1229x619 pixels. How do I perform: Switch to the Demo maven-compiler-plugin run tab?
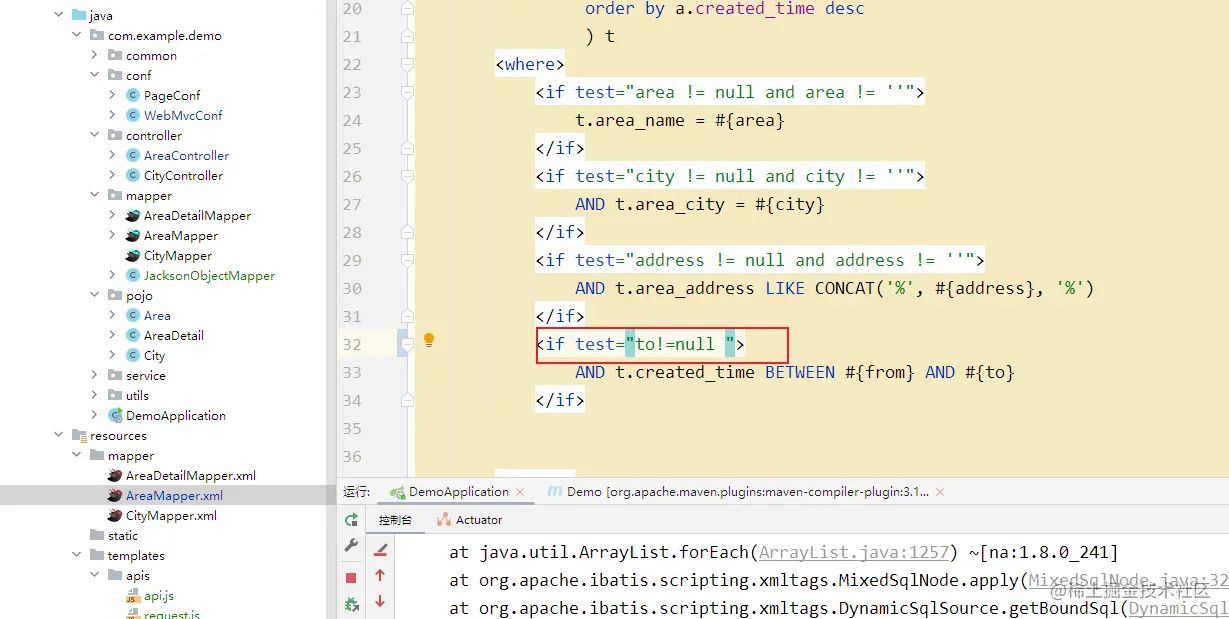pyautogui.click(x=748, y=492)
